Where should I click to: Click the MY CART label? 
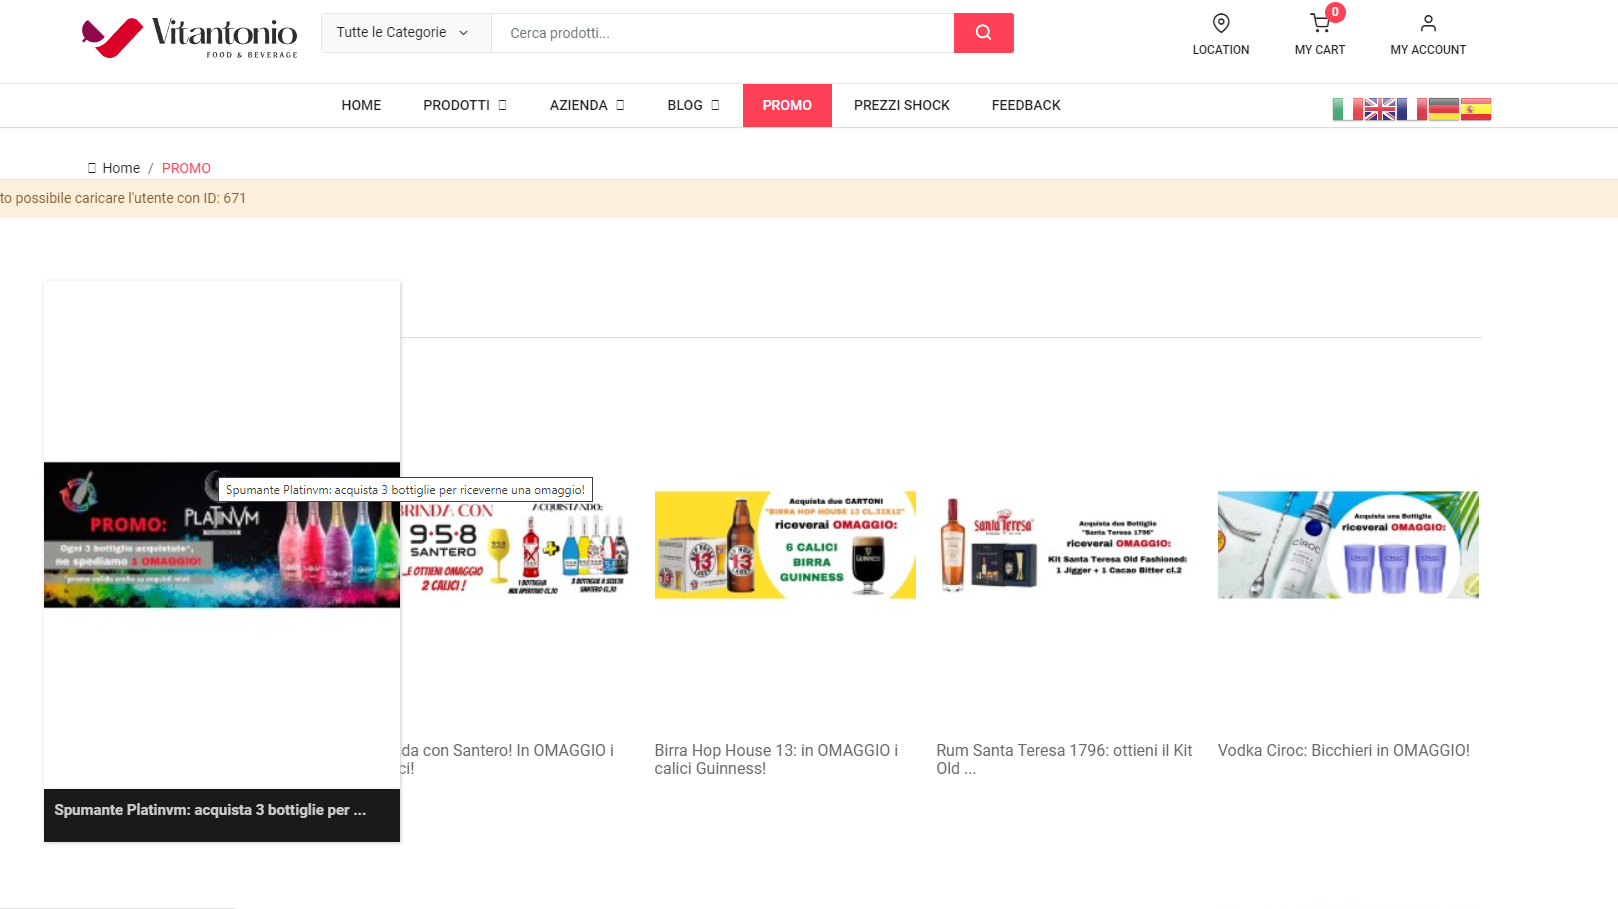1320,50
